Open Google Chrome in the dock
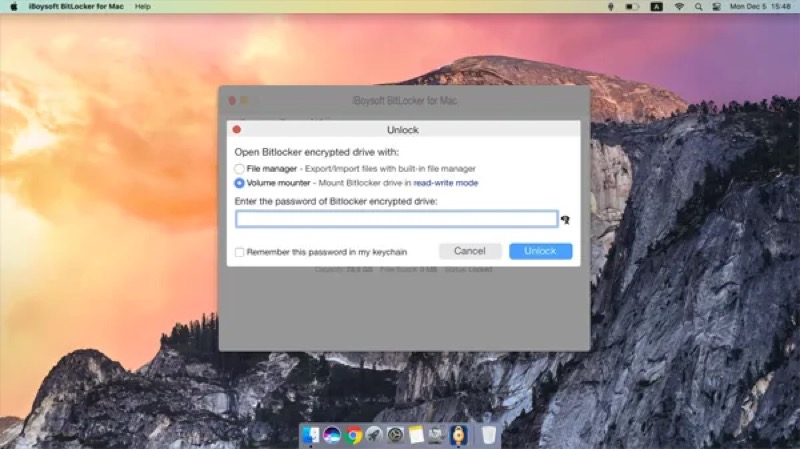The width and height of the screenshot is (800, 449). [x=353, y=435]
